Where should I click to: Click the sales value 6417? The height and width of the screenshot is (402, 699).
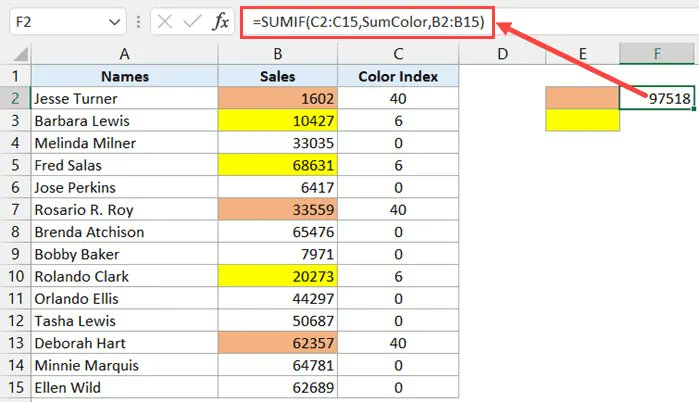[278, 187]
